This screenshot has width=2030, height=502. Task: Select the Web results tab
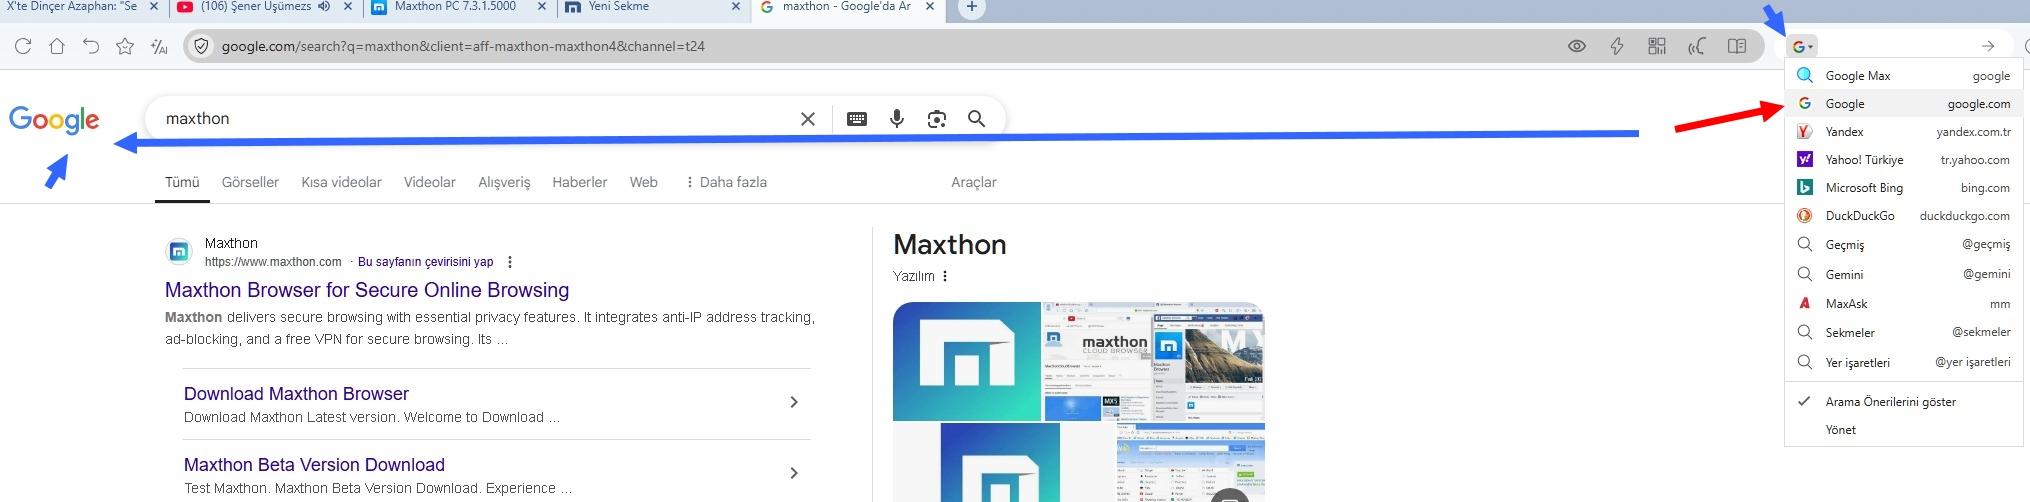[644, 182]
